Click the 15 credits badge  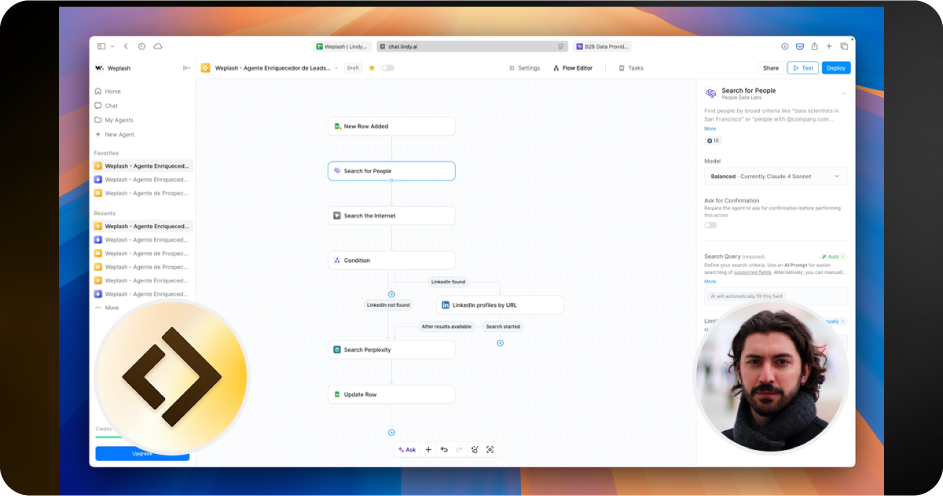click(x=713, y=141)
